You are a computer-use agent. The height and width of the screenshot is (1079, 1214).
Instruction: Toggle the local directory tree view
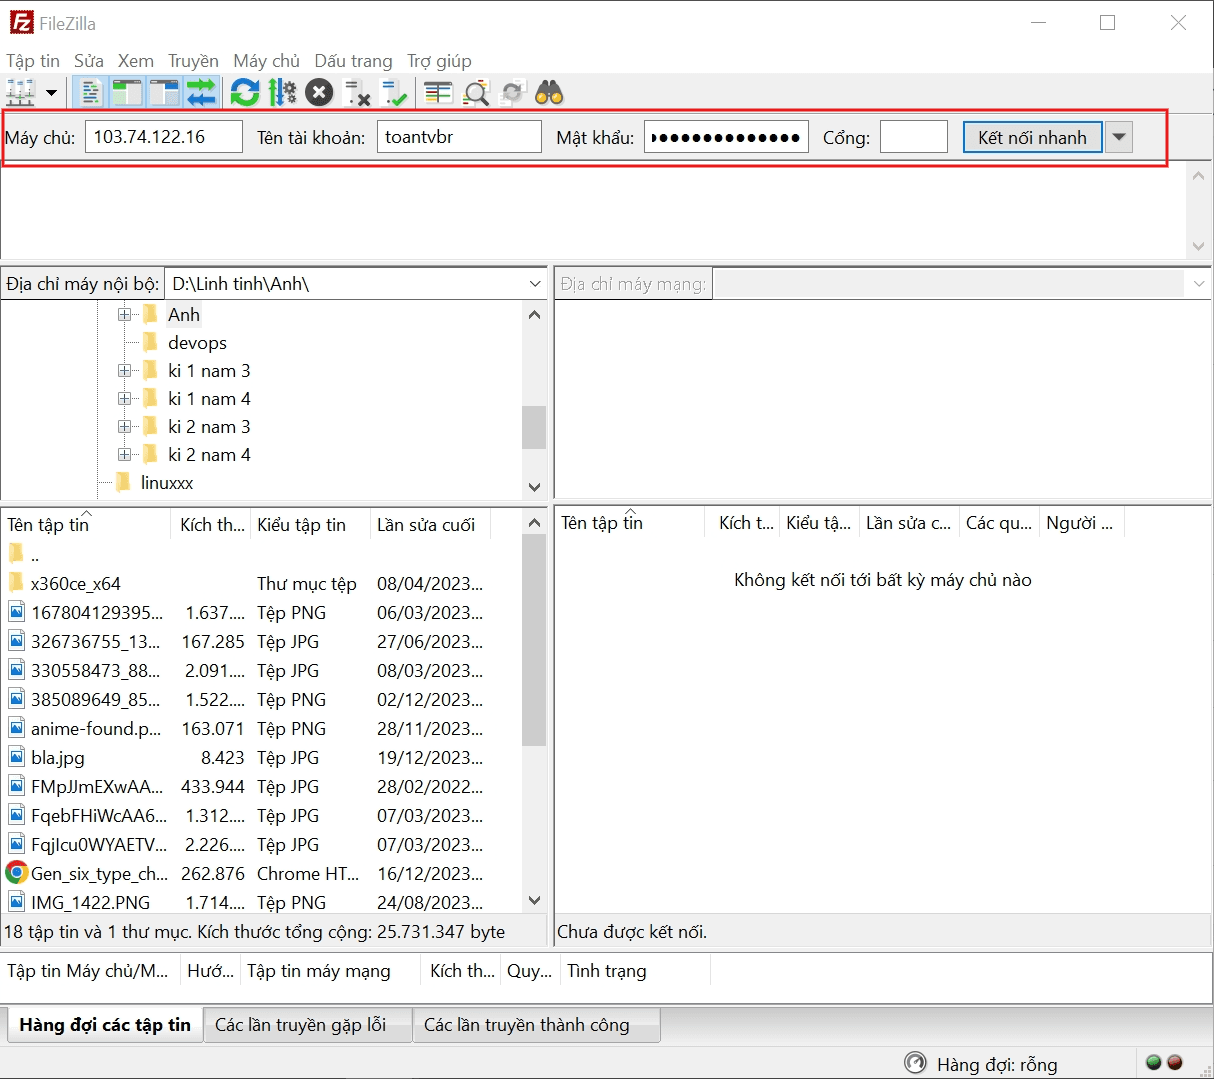click(127, 92)
